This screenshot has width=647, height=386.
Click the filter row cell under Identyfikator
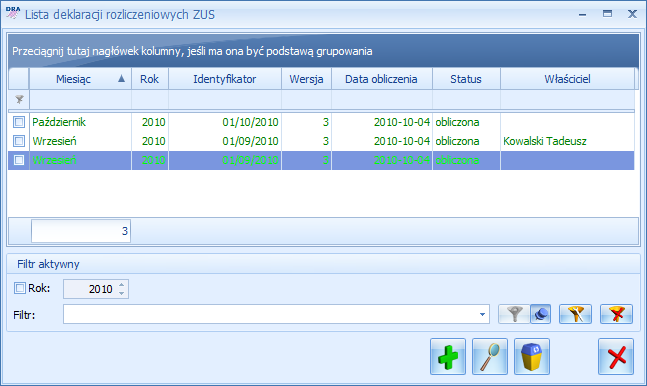pos(225,99)
